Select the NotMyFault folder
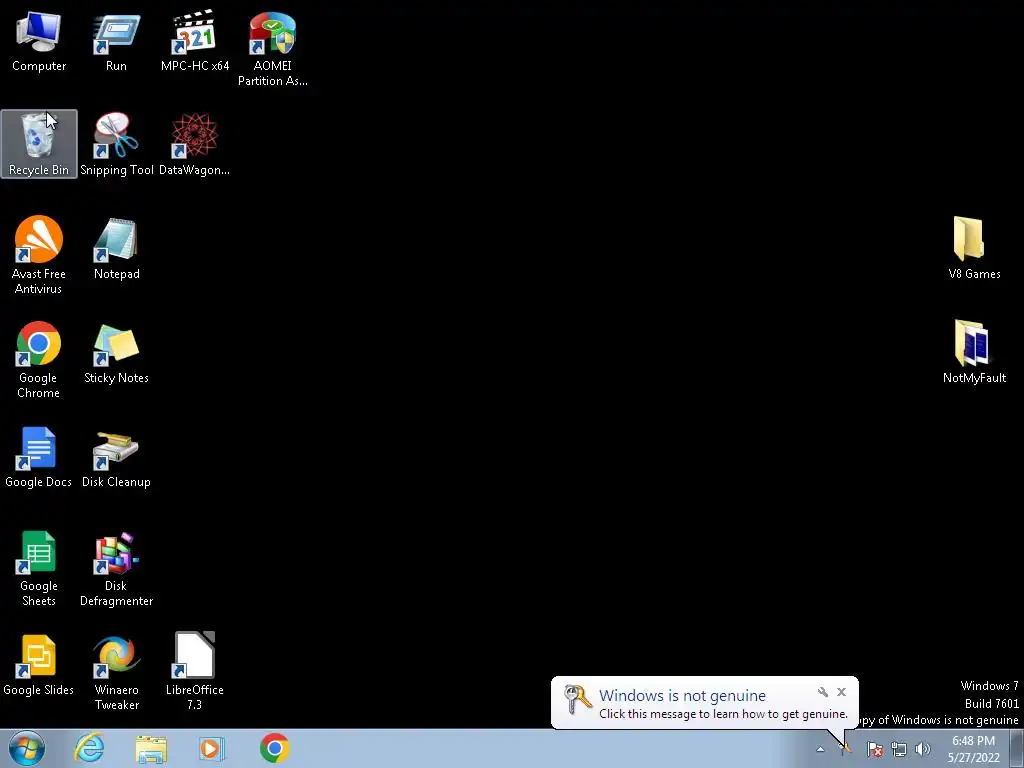Image resolution: width=1024 pixels, height=768 pixels. (x=974, y=353)
